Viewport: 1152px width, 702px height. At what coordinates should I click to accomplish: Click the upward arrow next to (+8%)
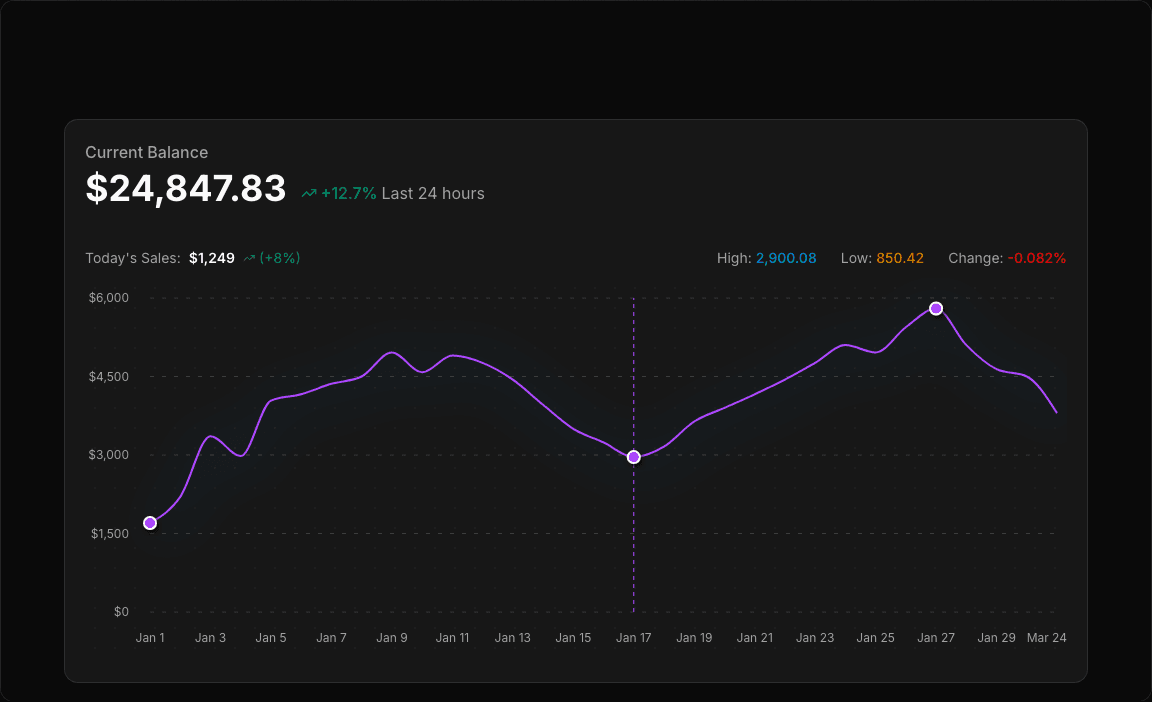coord(250,257)
